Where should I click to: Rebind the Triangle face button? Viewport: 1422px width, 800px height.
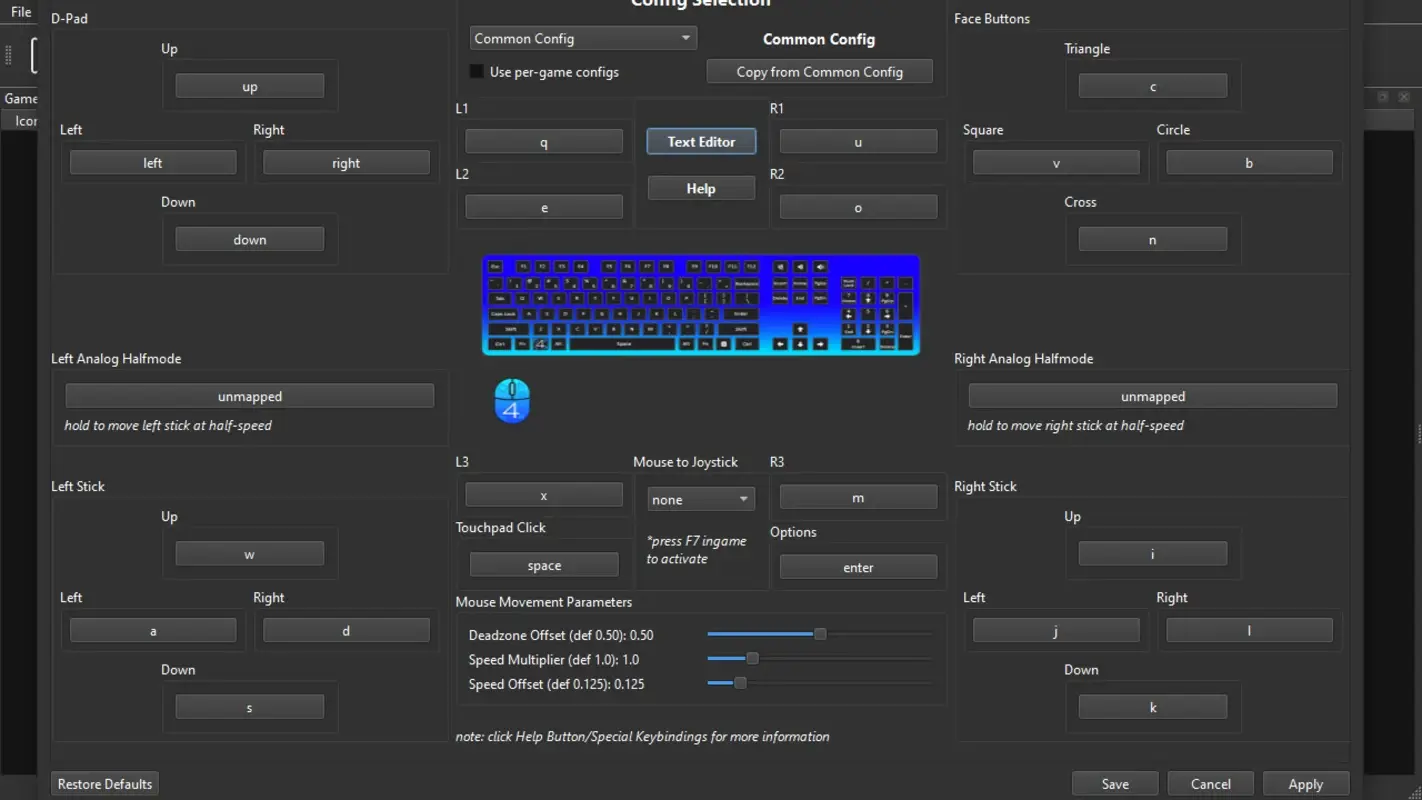pyautogui.click(x=1152, y=85)
